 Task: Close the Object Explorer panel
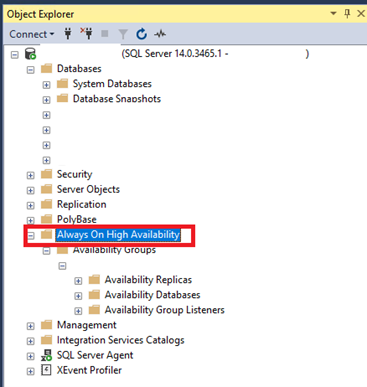tap(361, 14)
